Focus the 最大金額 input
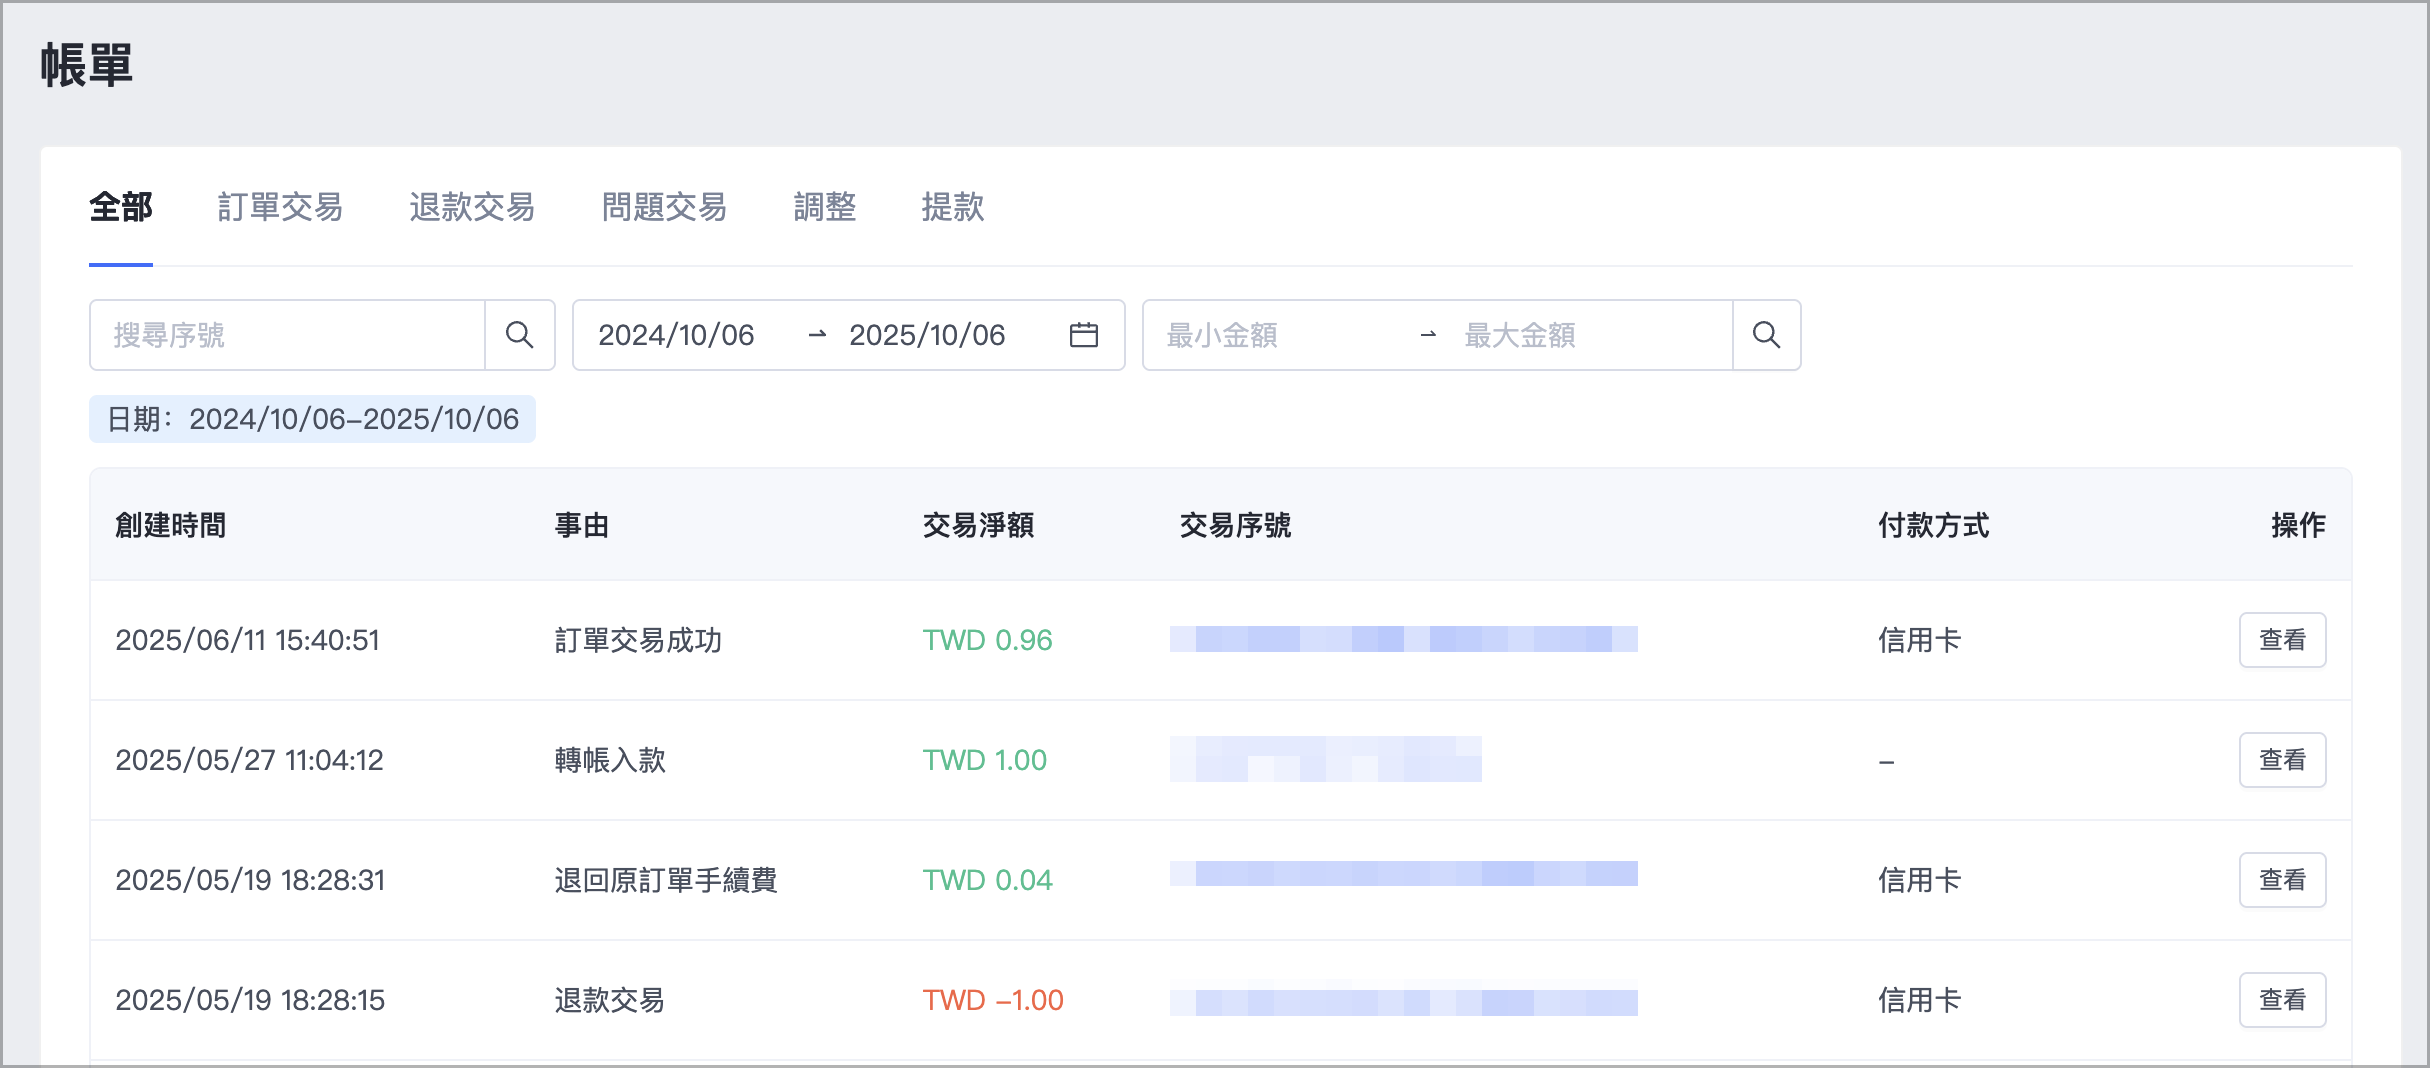Image resolution: width=2430 pixels, height=1068 pixels. (x=1590, y=335)
